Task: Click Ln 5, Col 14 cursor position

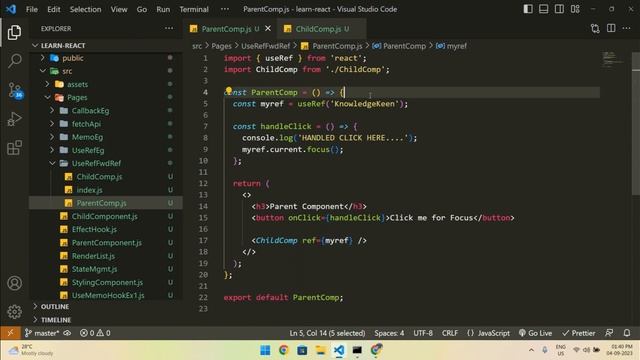Action: [x=327, y=333]
